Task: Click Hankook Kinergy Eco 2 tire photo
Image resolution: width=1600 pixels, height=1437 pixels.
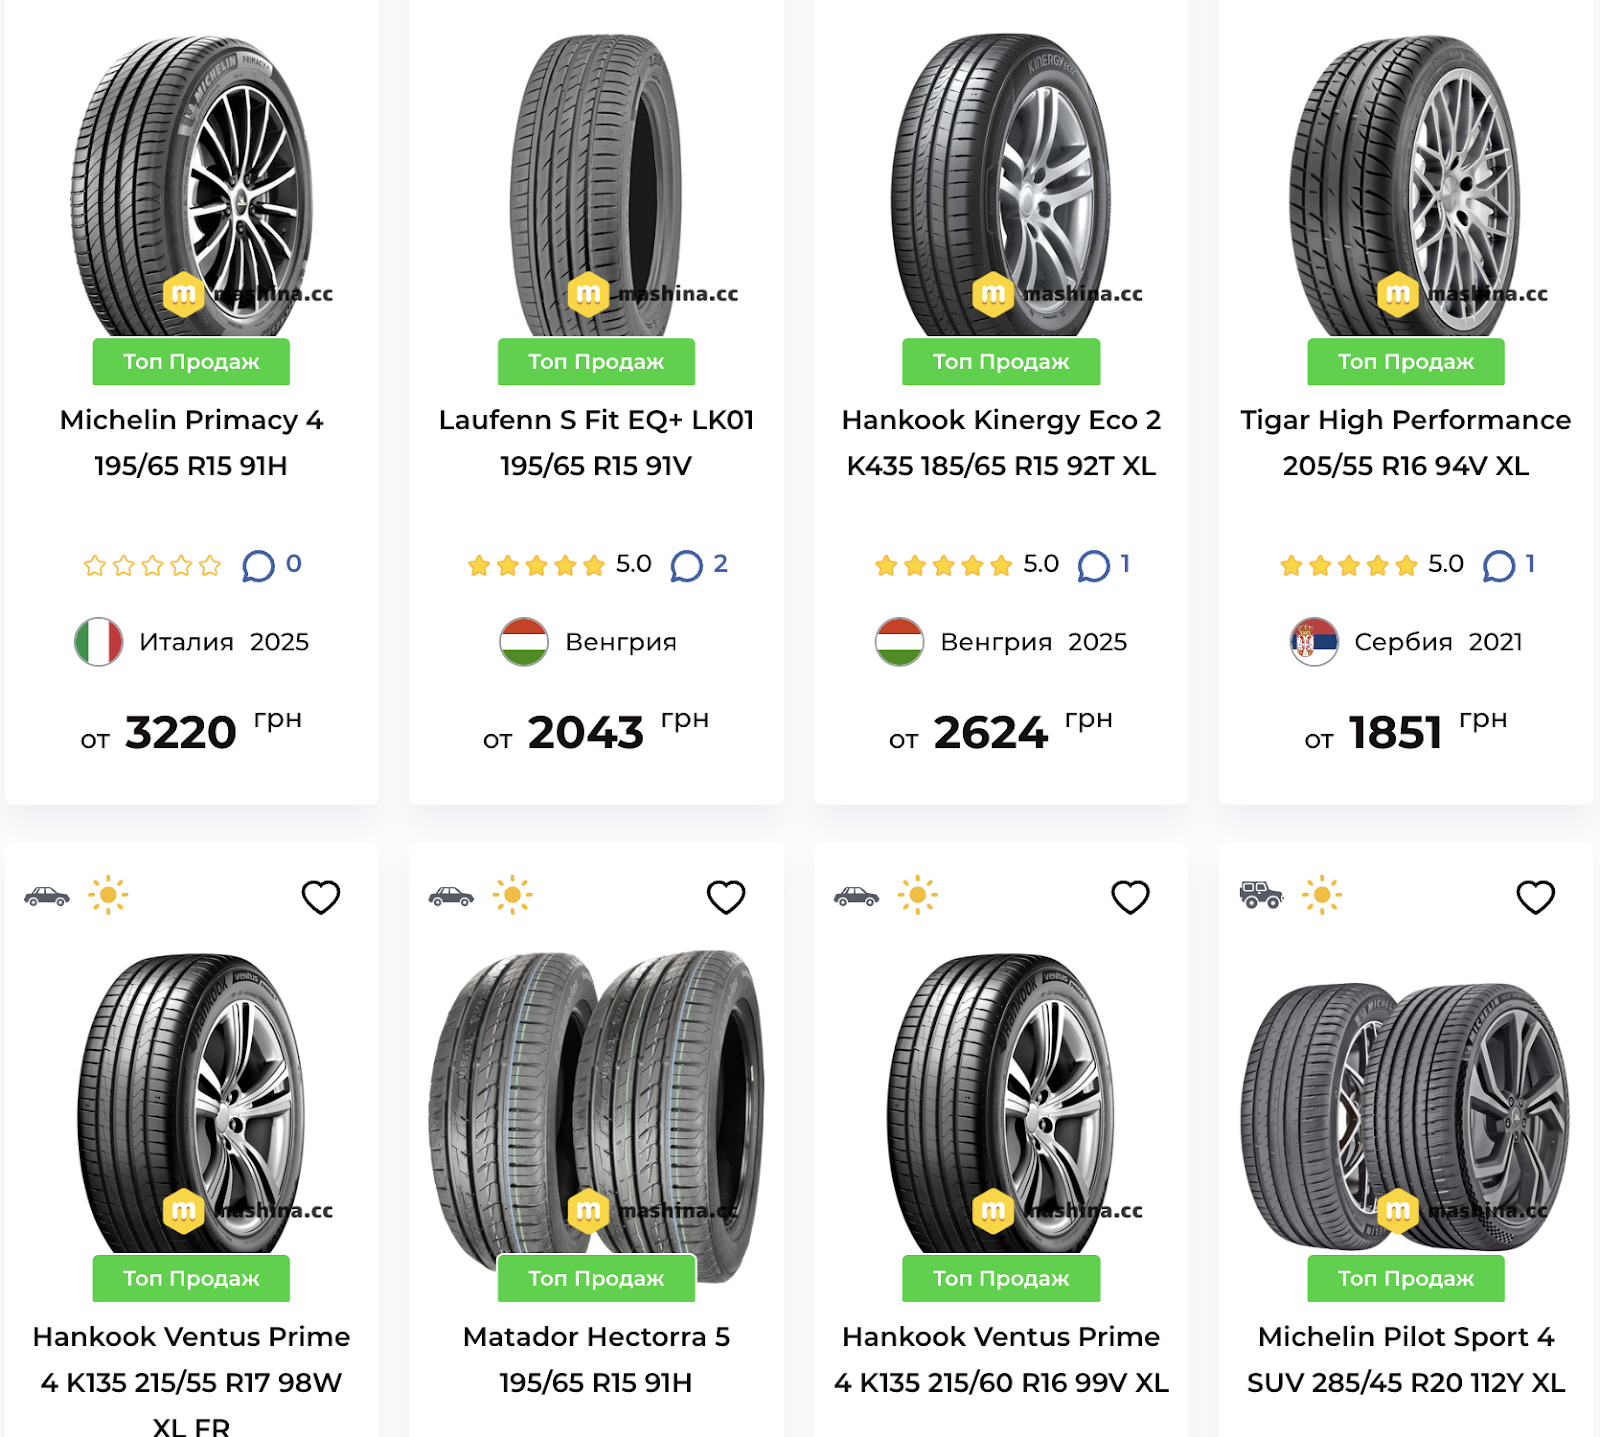Action: coord(1001,185)
